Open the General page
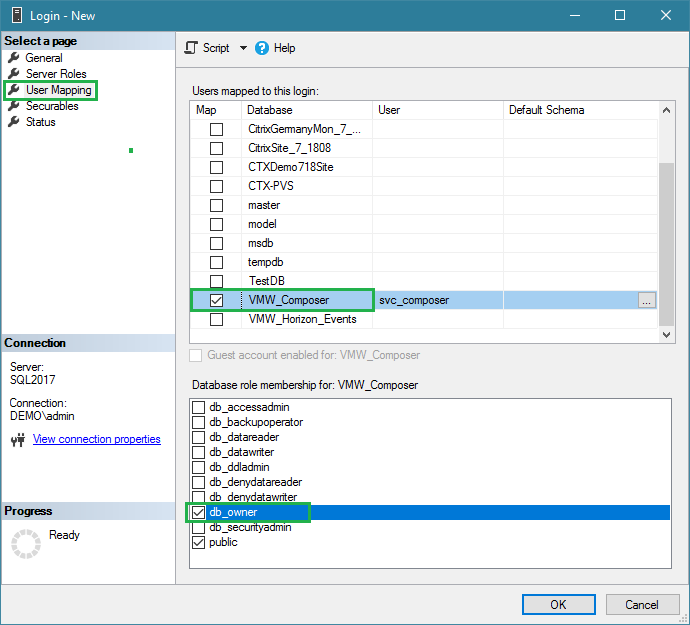Image resolution: width=690 pixels, height=625 pixels. [x=44, y=58]
